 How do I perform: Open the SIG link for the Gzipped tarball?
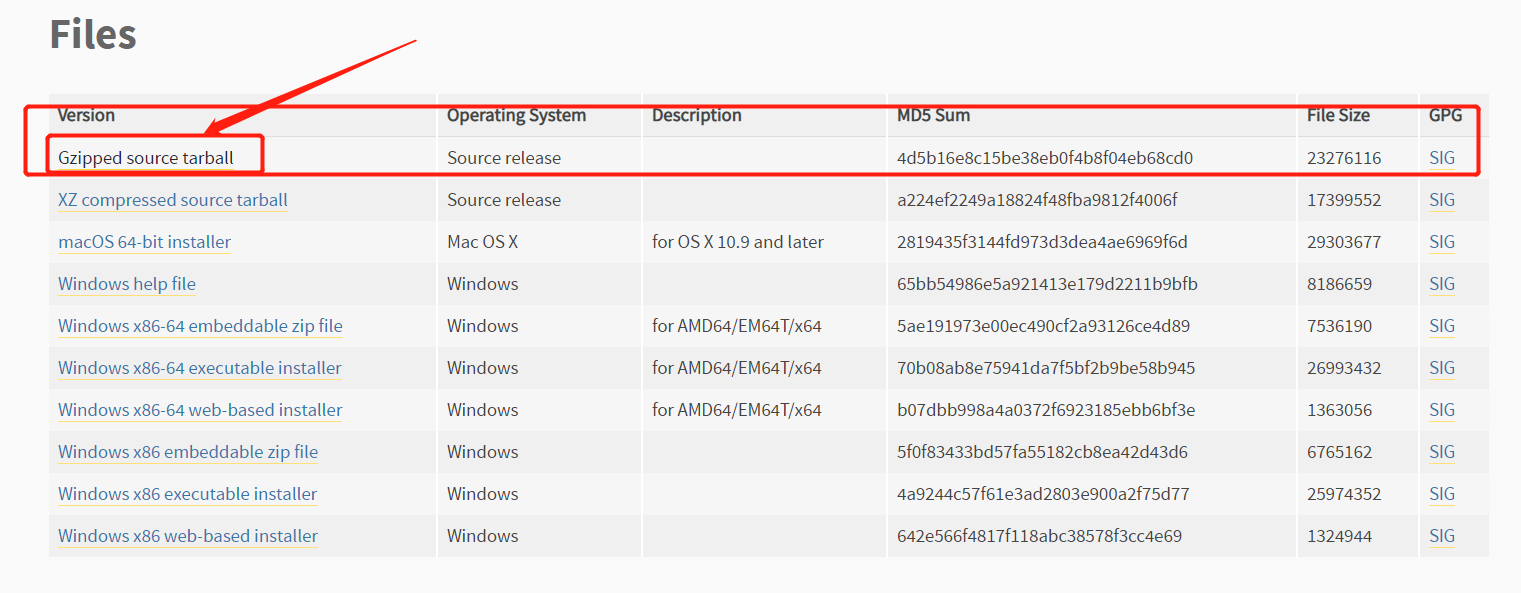coord(1441,157)
